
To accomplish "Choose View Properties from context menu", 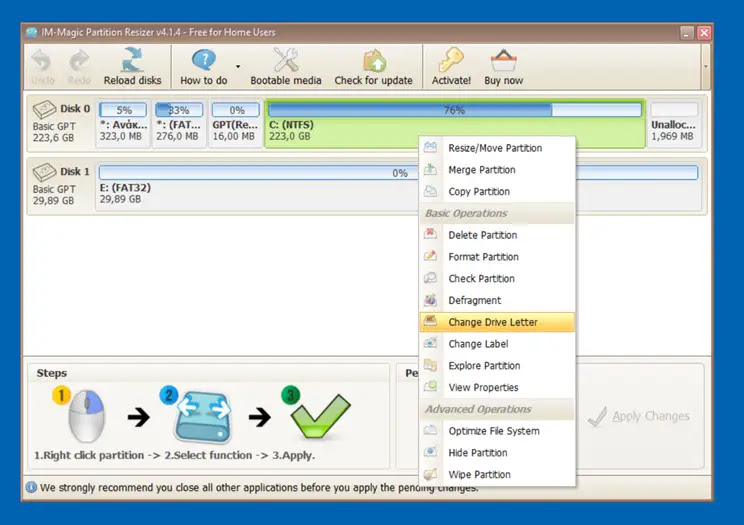I will (x=497, y=388).
